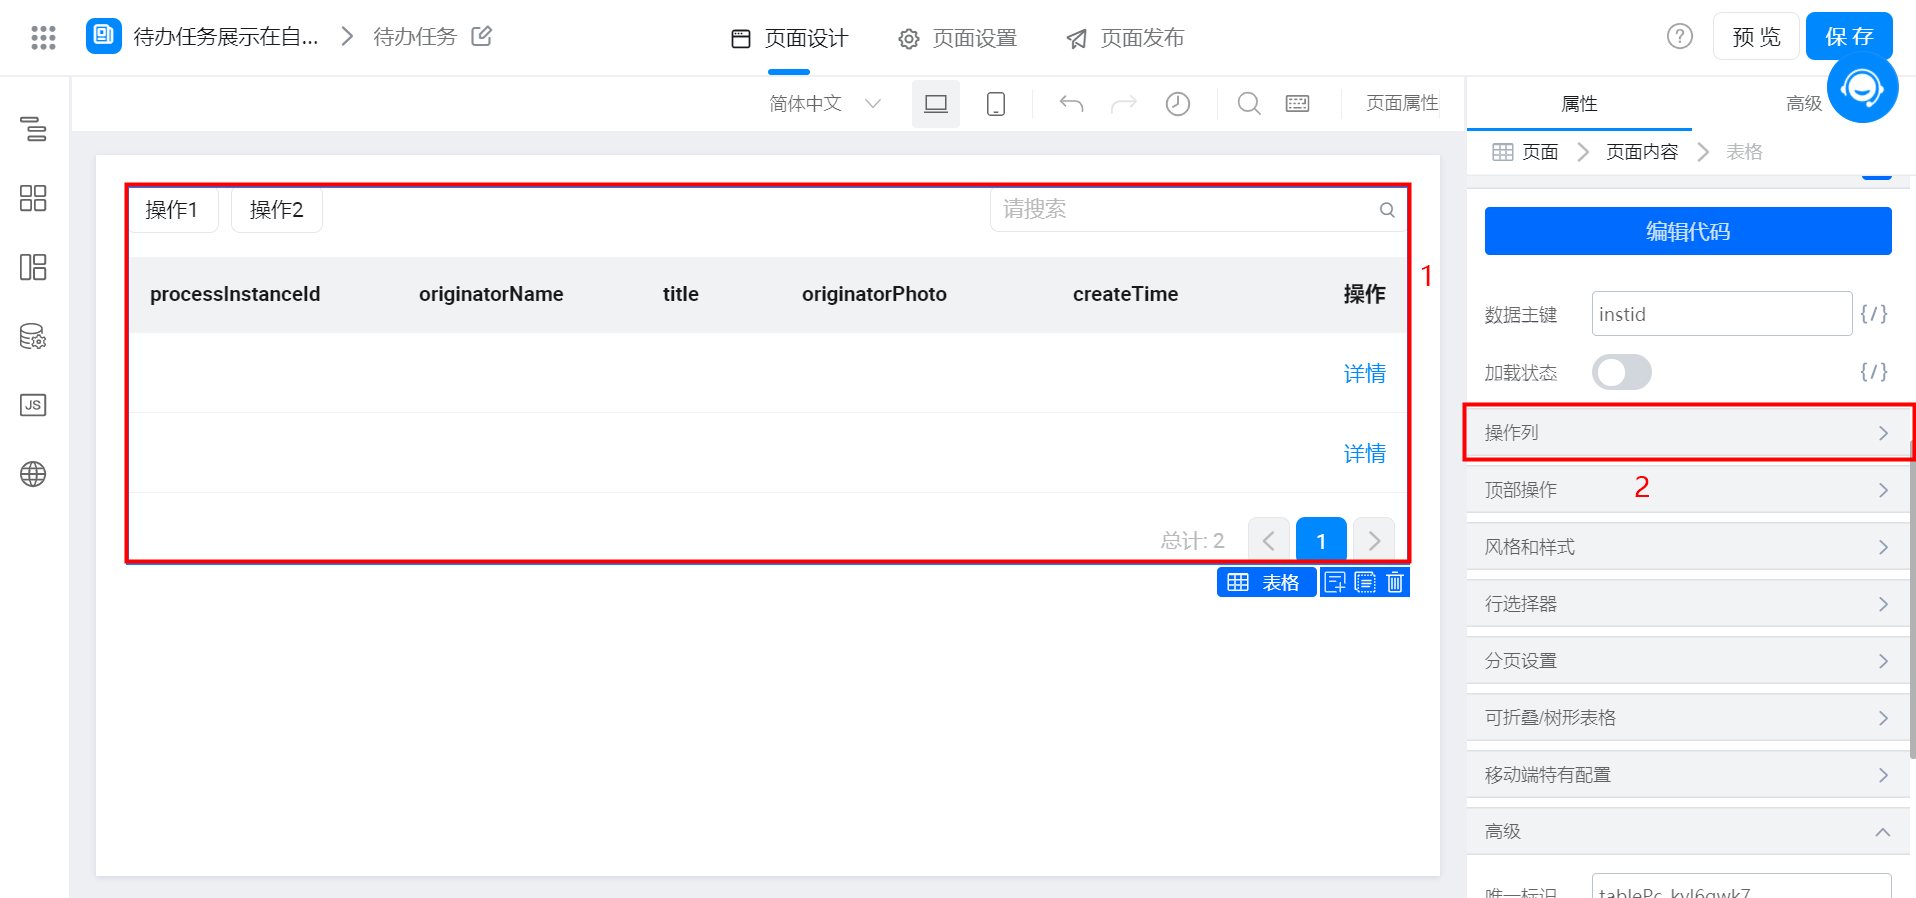
Task: Open the help question mark icon
Action: click(1680, 37)
